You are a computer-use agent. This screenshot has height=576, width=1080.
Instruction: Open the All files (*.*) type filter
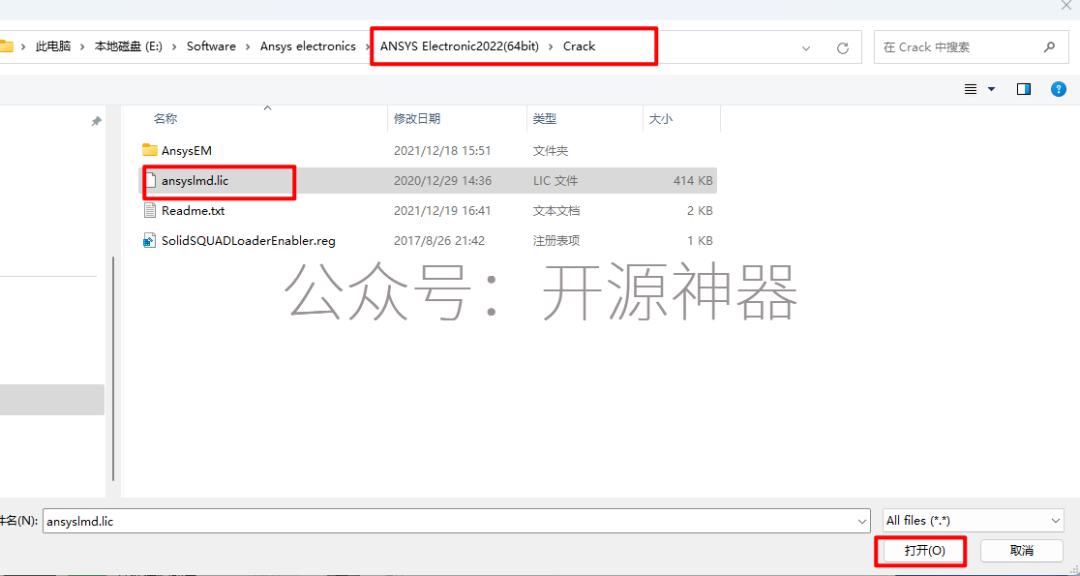click(973, 521)
